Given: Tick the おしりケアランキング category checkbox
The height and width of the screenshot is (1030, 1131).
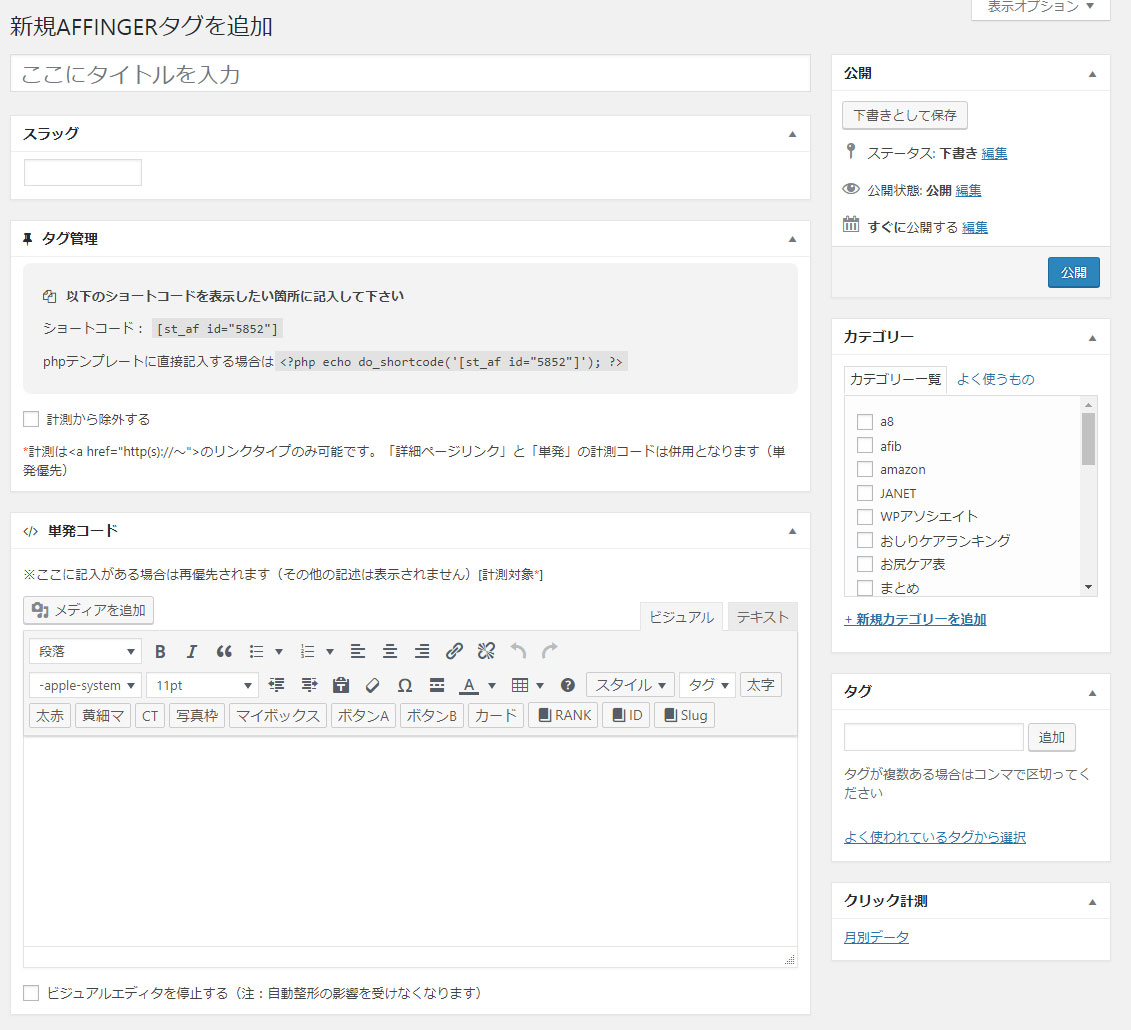Looking at the screenshot, I should (x=865, y=540).
